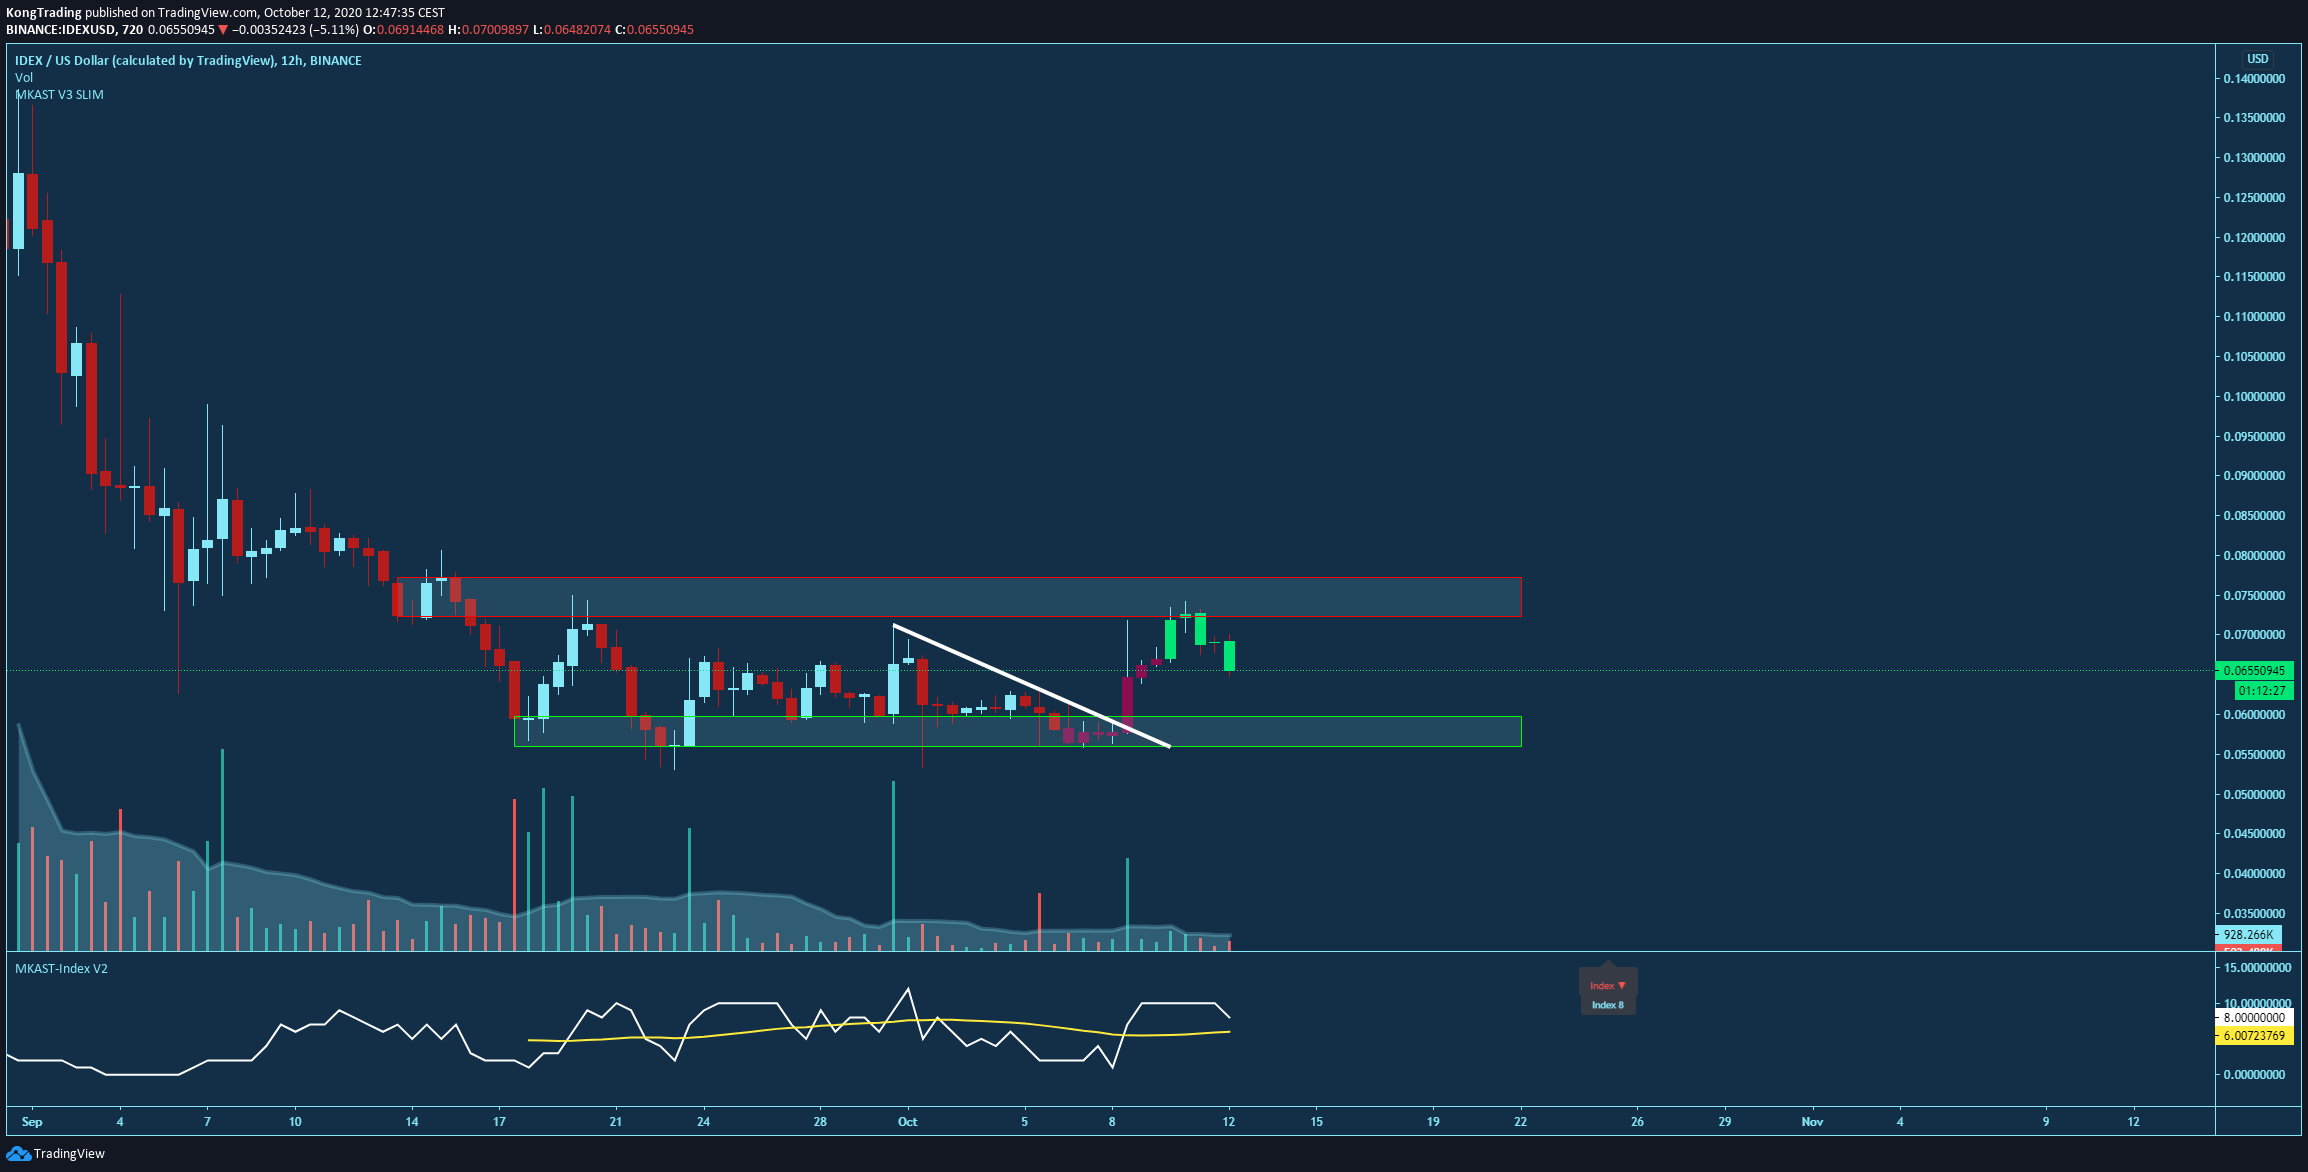2308x1172 pixels.
Task: Click the Index 8 label
Action: click(1608, 1005)
